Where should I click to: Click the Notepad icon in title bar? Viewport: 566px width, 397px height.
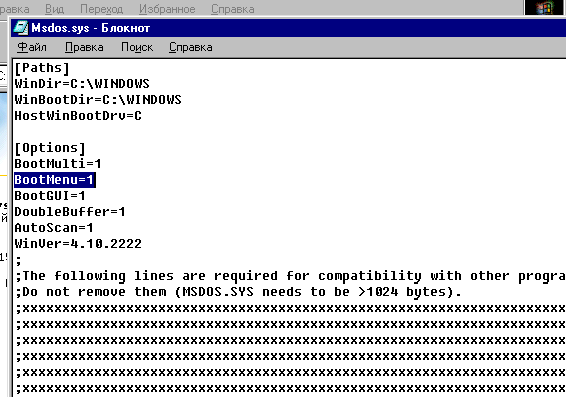(x=20, y=28)
